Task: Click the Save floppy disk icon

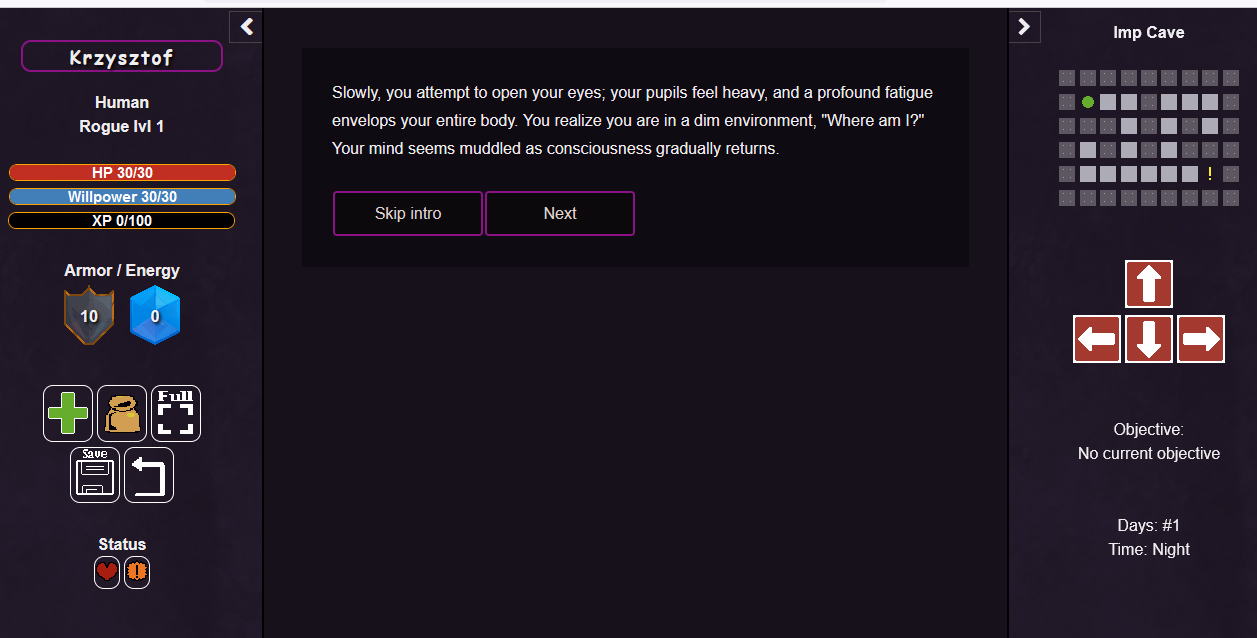Action: click(95, 475)
